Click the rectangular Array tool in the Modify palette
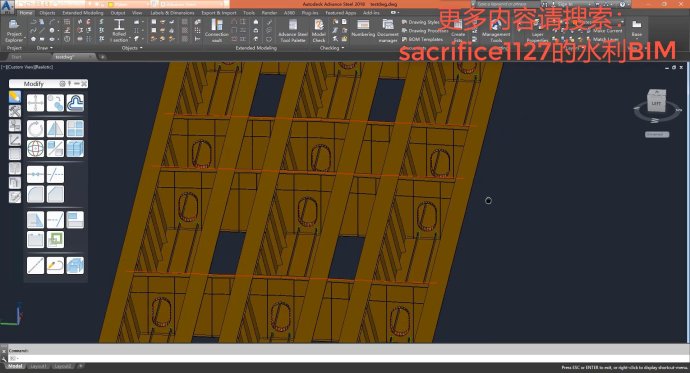This screenshot has width=690, height=373. (75, 129)
